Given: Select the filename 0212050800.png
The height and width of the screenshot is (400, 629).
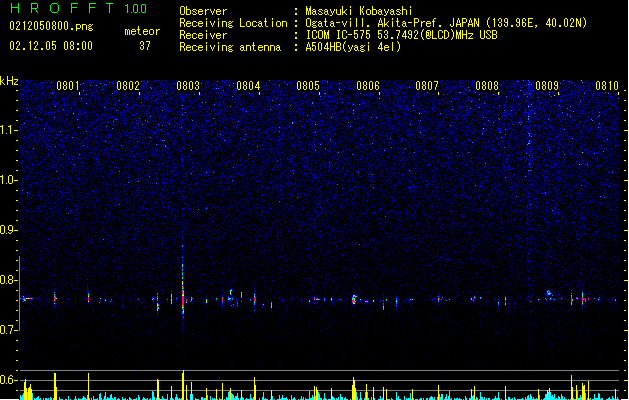Looking at the screenshot, I should [51, 27].
